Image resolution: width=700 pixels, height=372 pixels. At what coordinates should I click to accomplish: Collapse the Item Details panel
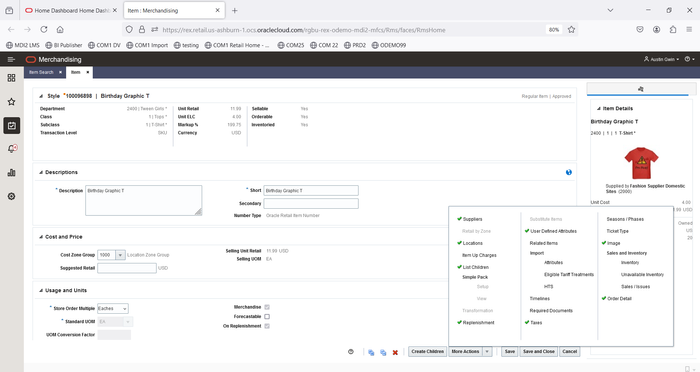point(599,109)
